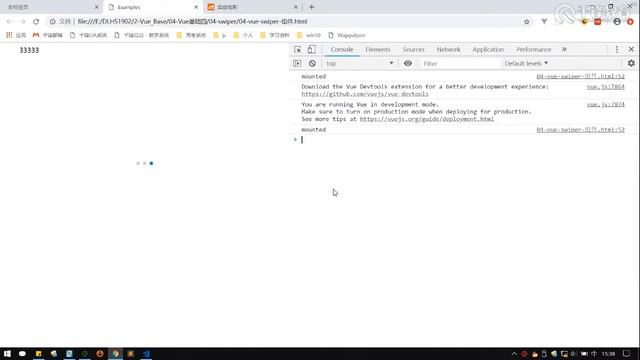The image size is (640, 360).
Task: Go back with browser back arrow
Action: point(9,21)
